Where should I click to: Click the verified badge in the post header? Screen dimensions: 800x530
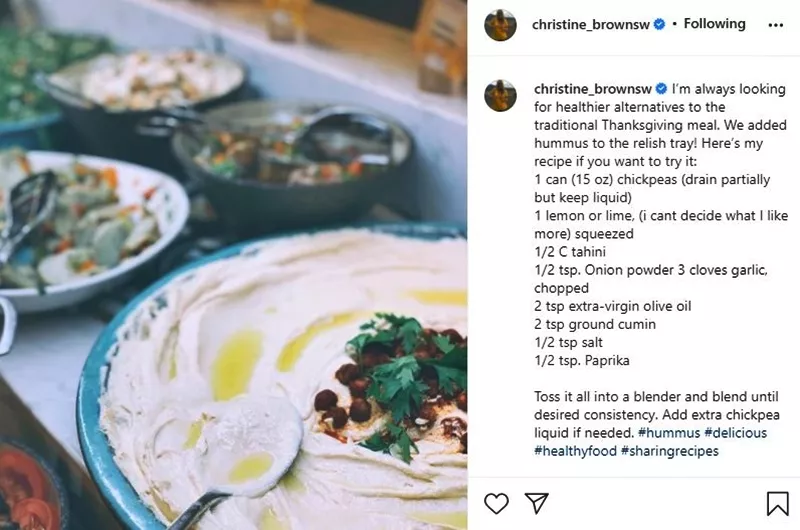660,24
